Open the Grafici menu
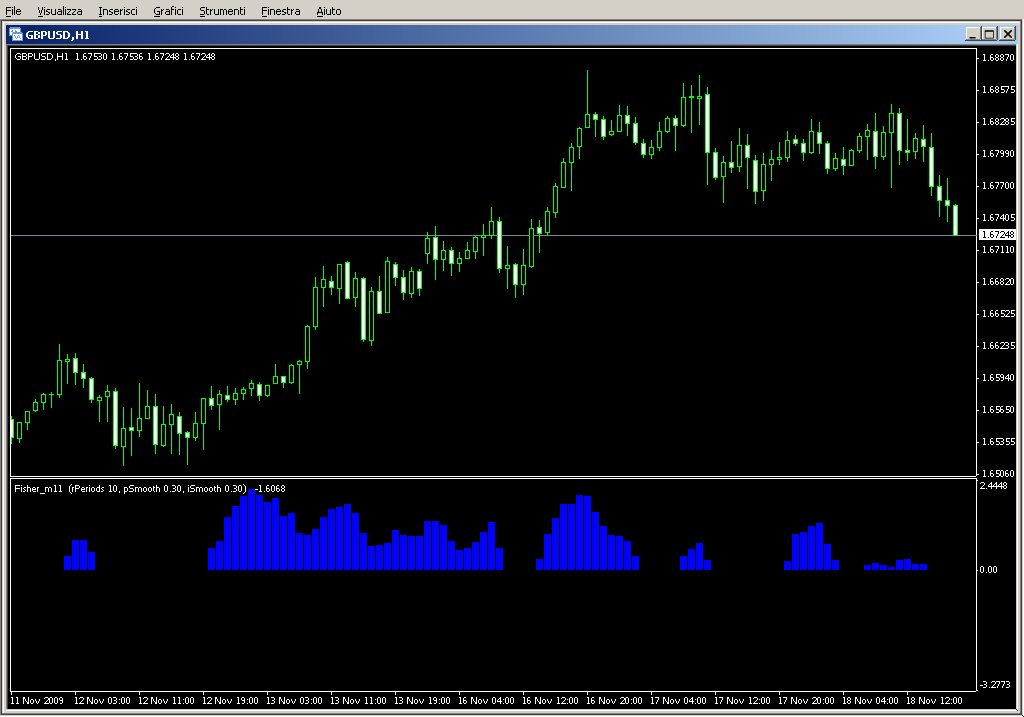 (x=168, y=11)
